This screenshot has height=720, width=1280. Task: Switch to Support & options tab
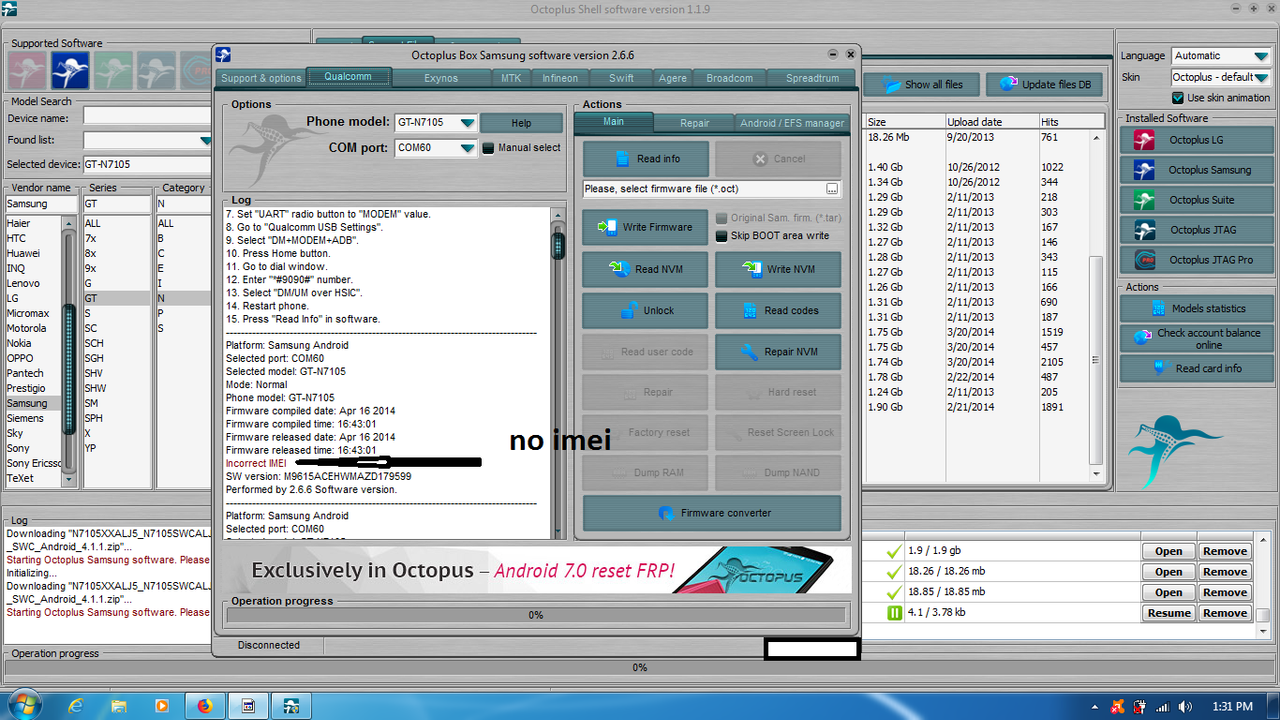261,78
